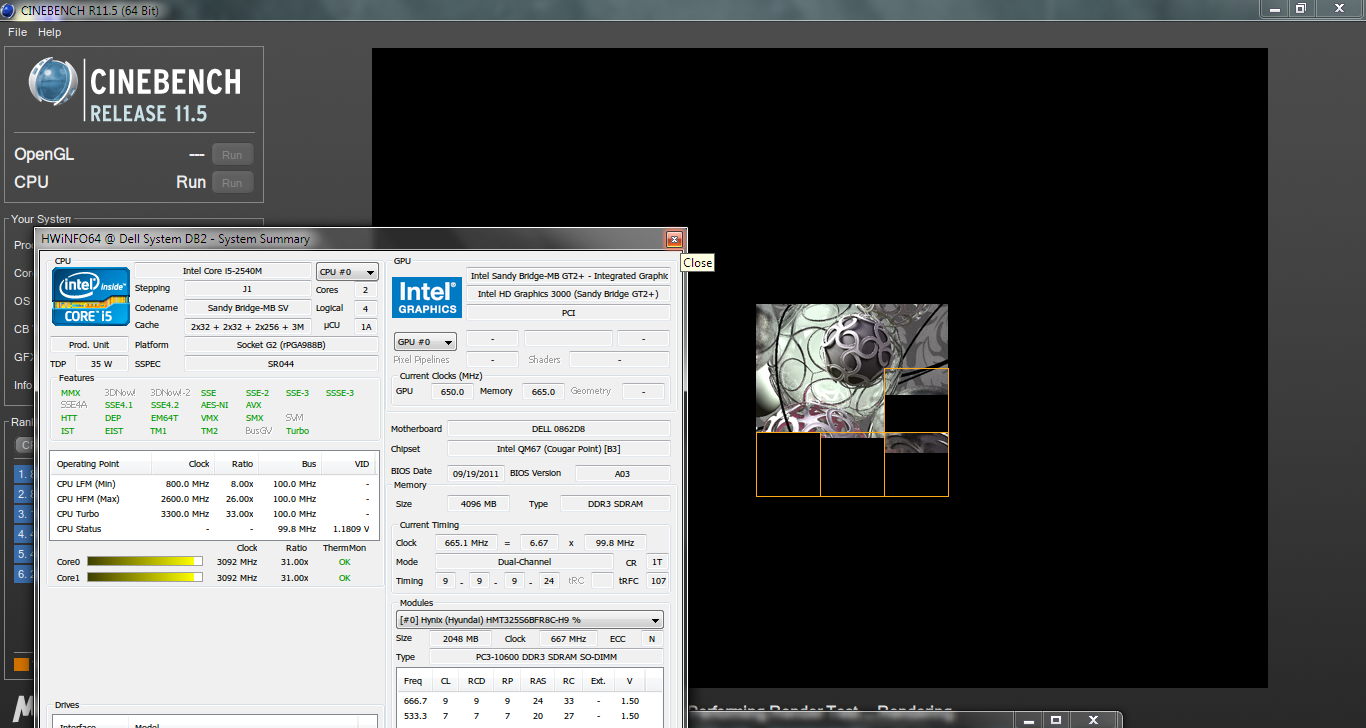1366x728 pixels.
Task: Select the CPU LFM (Min) row
Action: point(213,484)
